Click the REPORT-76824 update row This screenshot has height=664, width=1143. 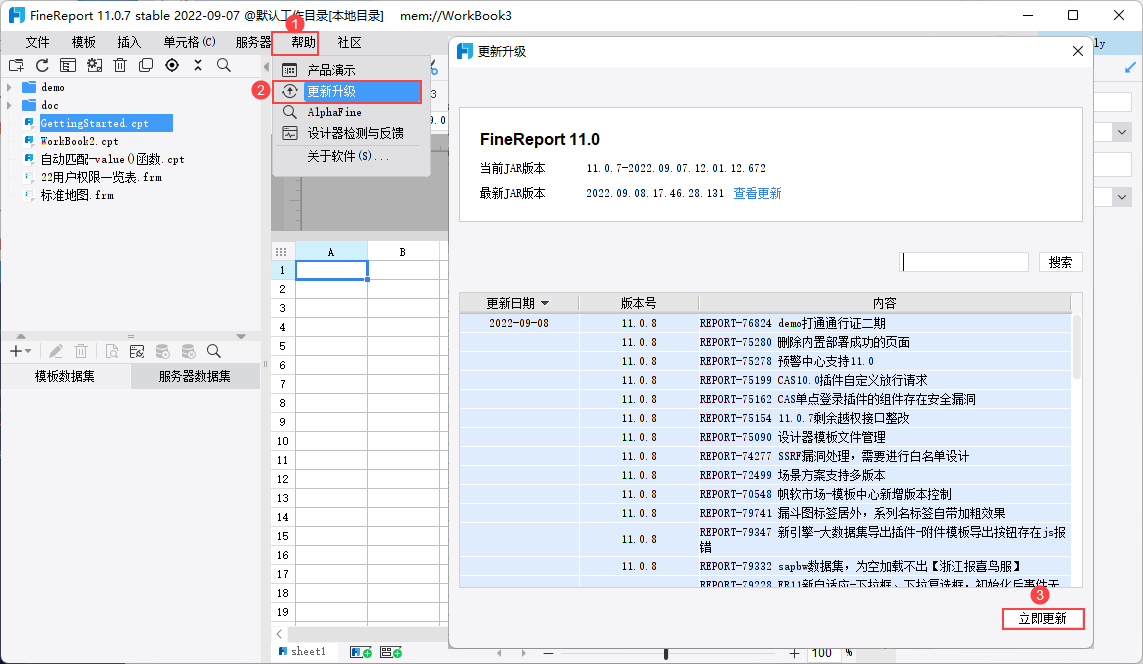[x=765, y=323]
